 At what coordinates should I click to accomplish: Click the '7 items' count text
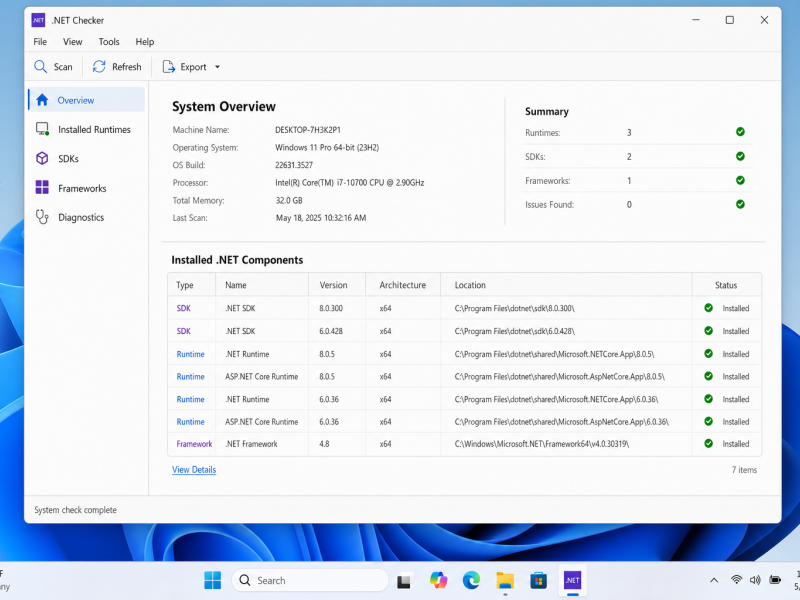(x=744, y=470)
